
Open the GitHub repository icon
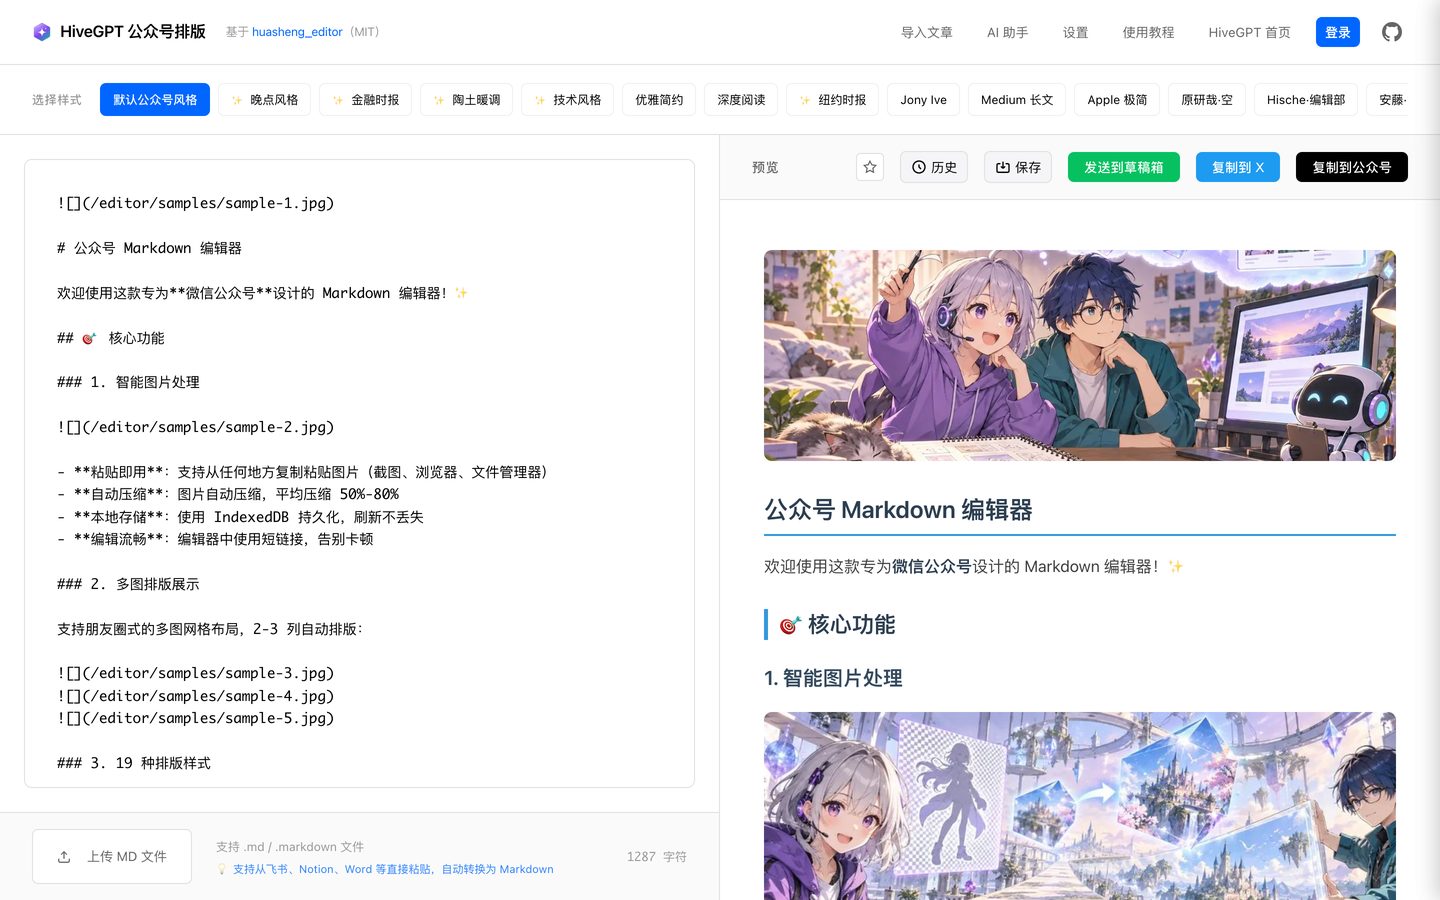click(x=1392, y=32)
